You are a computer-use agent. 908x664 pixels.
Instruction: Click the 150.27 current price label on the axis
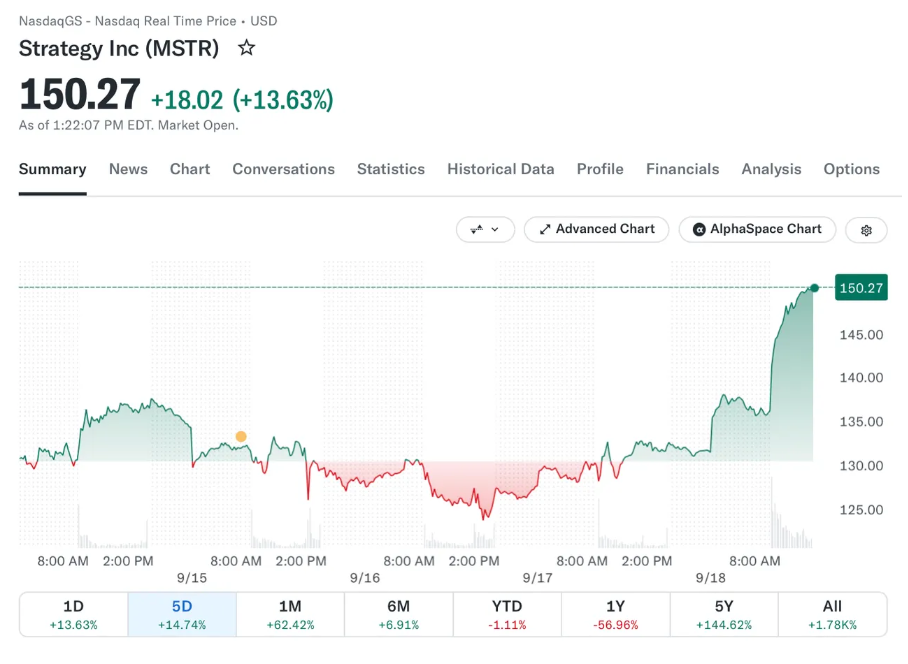861,288
